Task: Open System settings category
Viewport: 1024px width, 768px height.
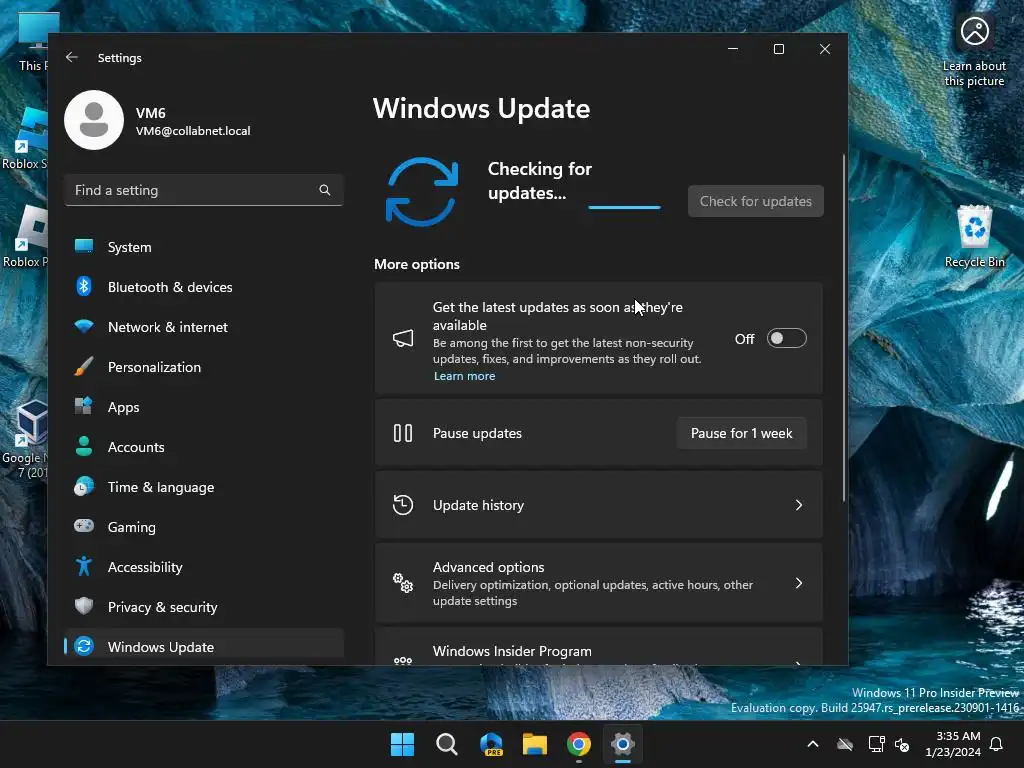Action: pyautogui.click(x=204, y=247)
